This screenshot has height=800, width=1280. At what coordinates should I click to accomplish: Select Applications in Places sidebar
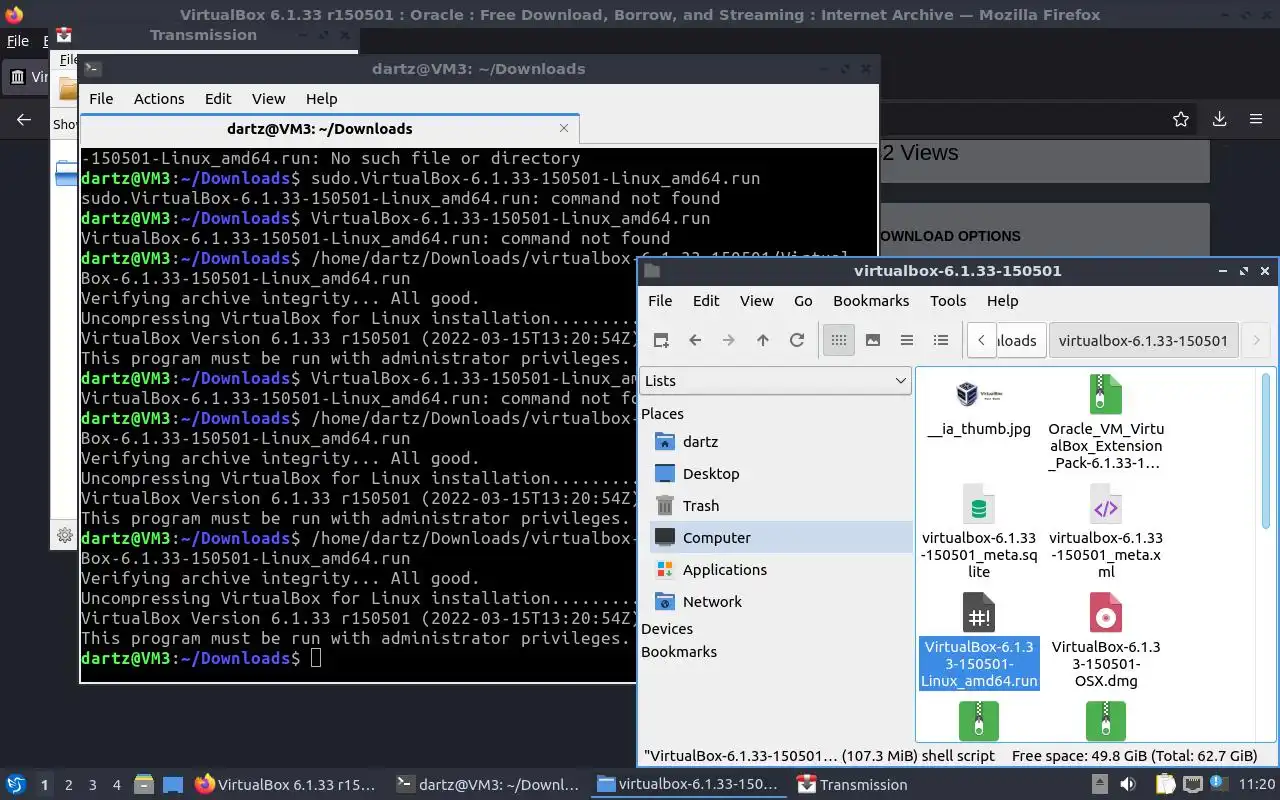tap(780, 569)
